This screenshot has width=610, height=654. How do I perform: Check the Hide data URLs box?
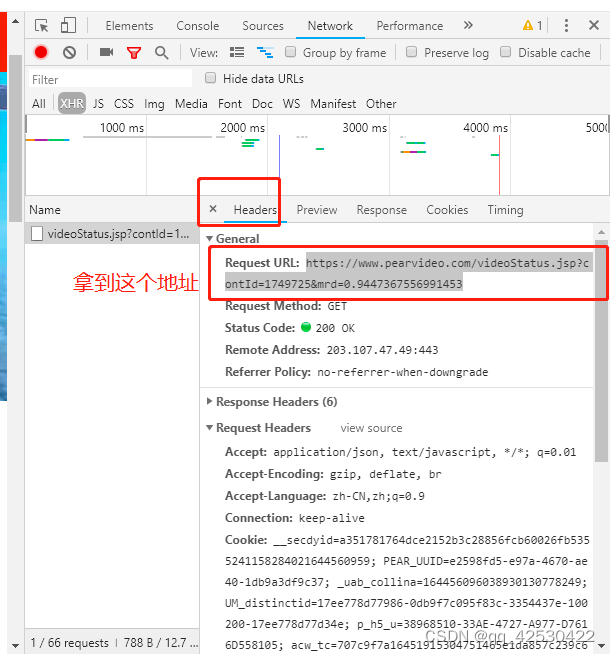click(x=210, y=78)
